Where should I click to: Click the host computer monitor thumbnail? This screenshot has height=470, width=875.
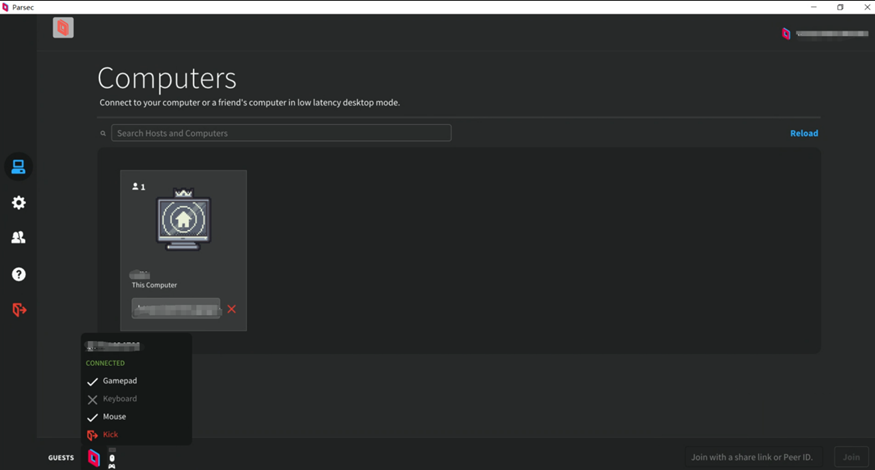(x=183, y=220)
